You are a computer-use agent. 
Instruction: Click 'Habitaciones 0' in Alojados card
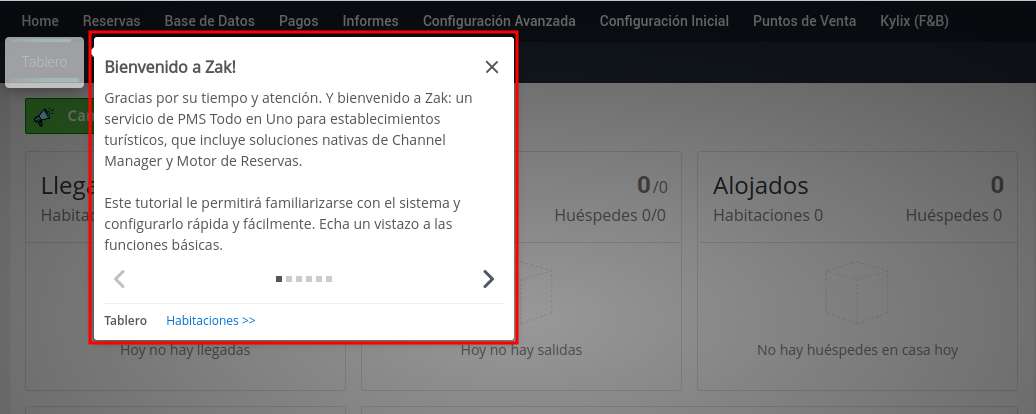pos(768,215)
